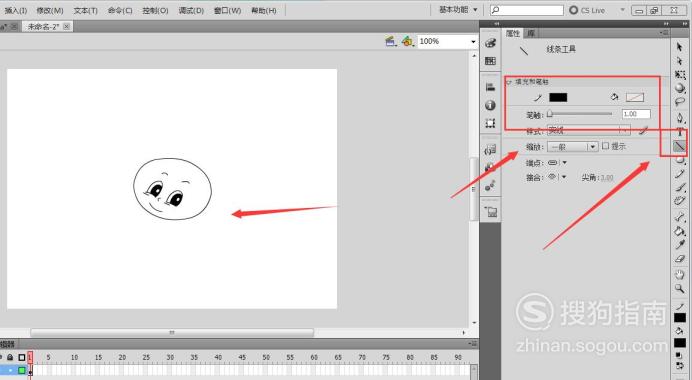Pick fill color in properties panel
Screen dimensions: 692x380
click(x=635, y=97)
